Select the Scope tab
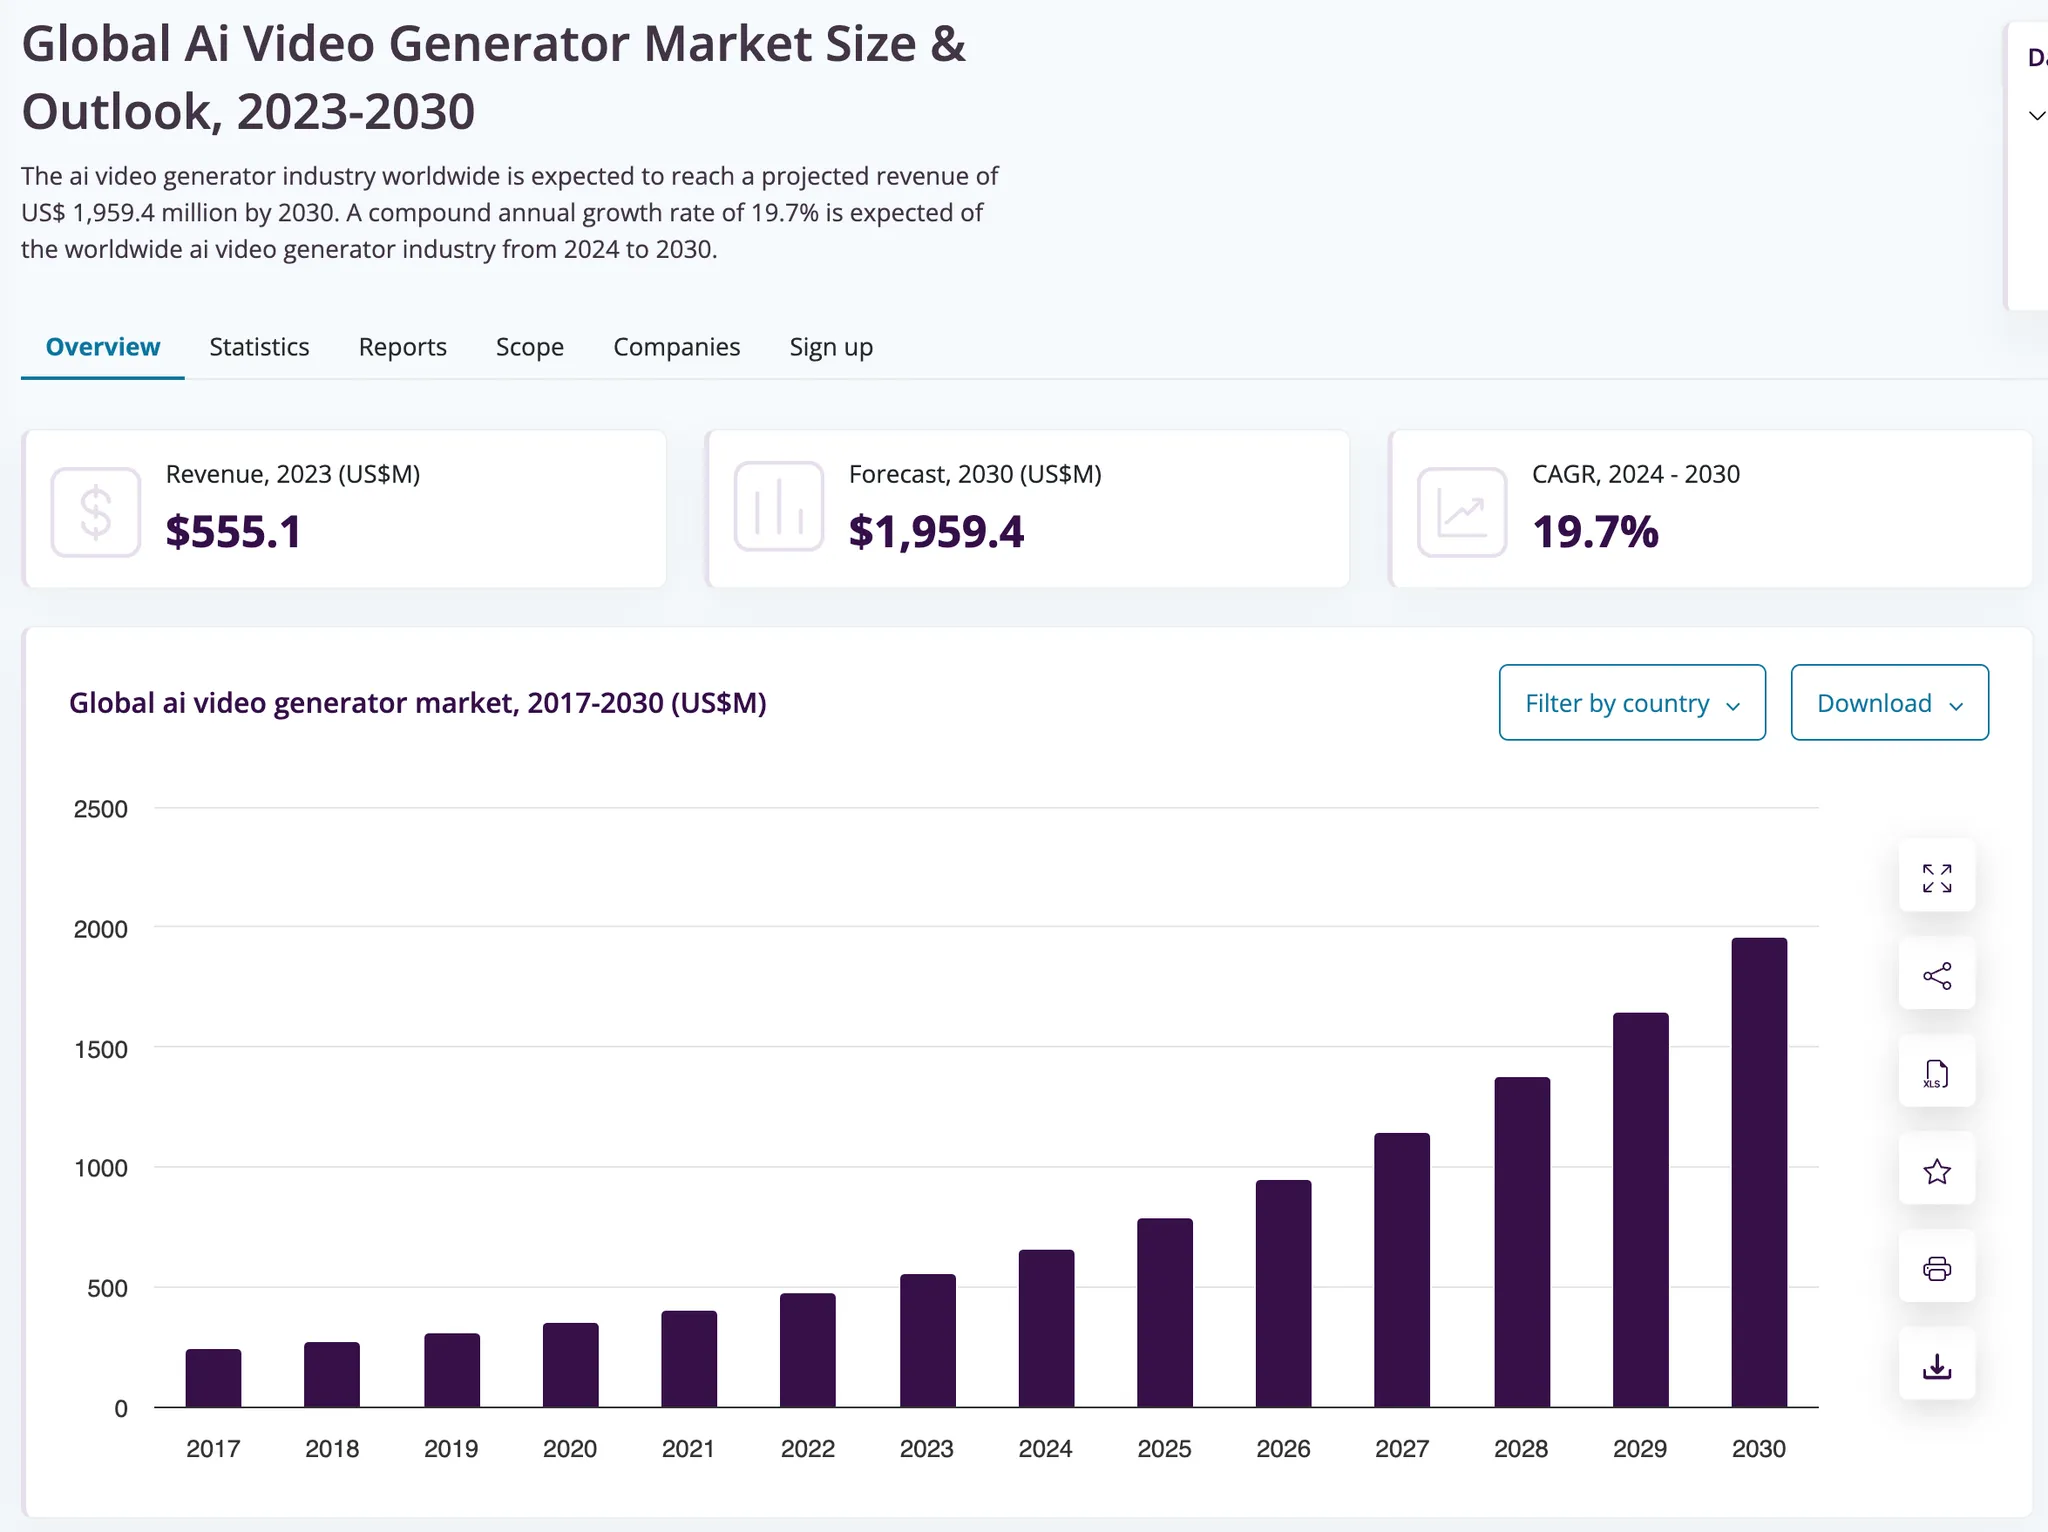2048x1532 pixels. click(529, 347)
